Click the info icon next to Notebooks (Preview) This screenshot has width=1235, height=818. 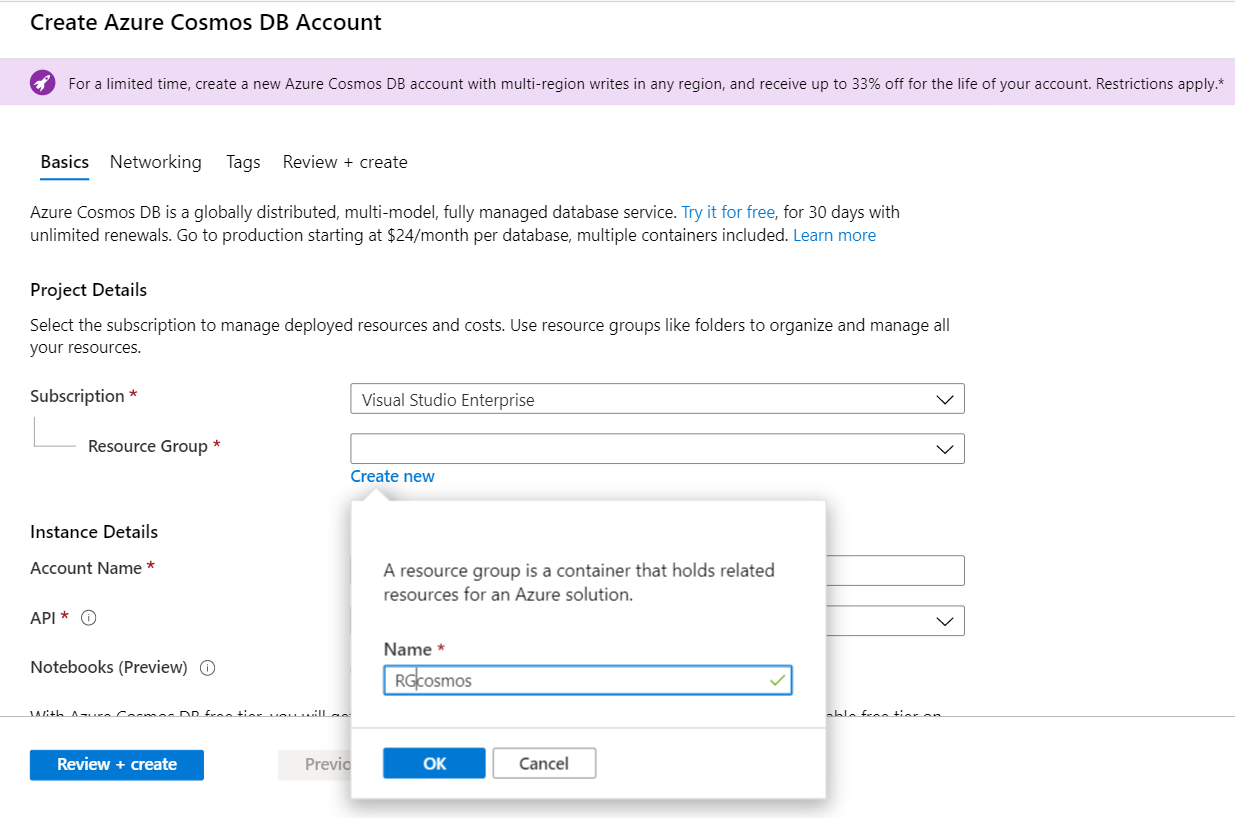pos(208,668)
